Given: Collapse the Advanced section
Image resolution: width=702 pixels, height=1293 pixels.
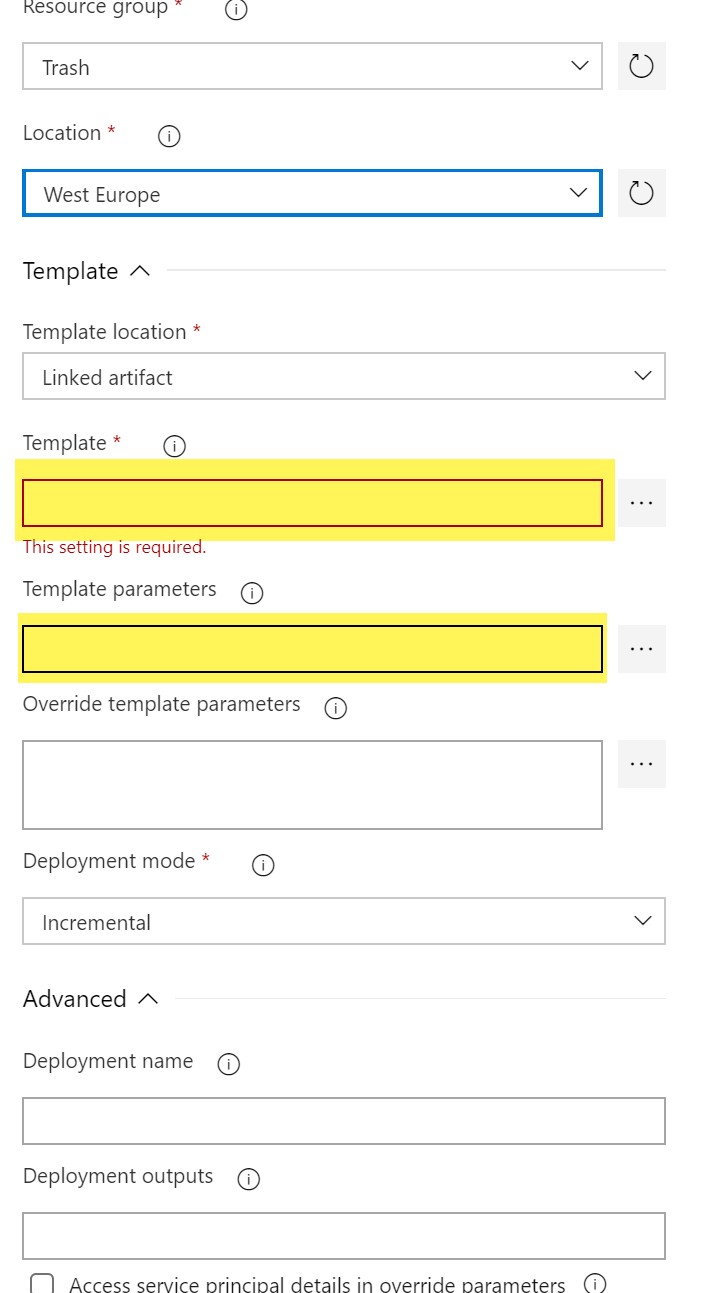Looking at the screenshot, I should point(148,999).
